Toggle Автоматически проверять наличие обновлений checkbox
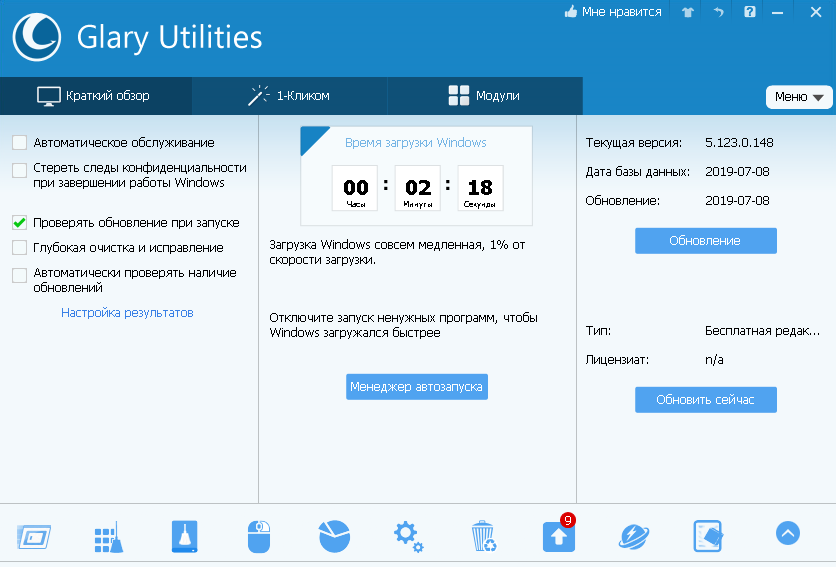 tap(20, 275)
